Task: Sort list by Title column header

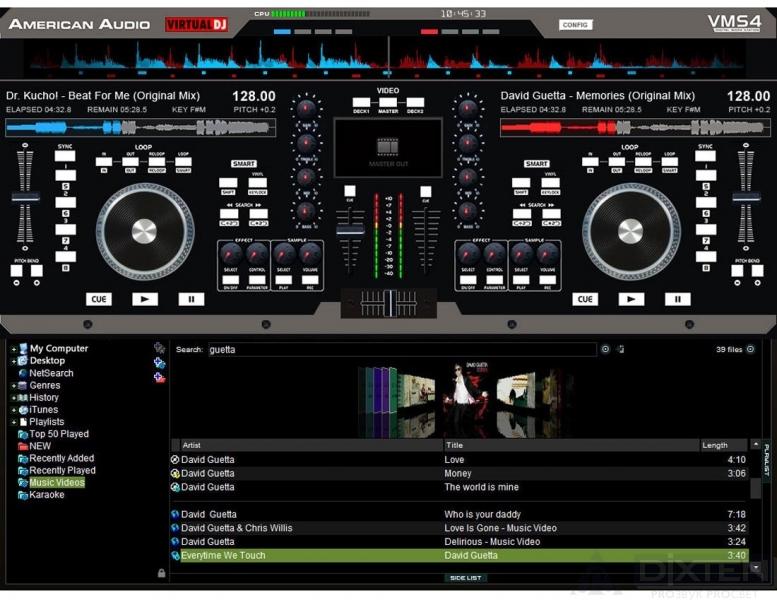Action: coord(571,445)
